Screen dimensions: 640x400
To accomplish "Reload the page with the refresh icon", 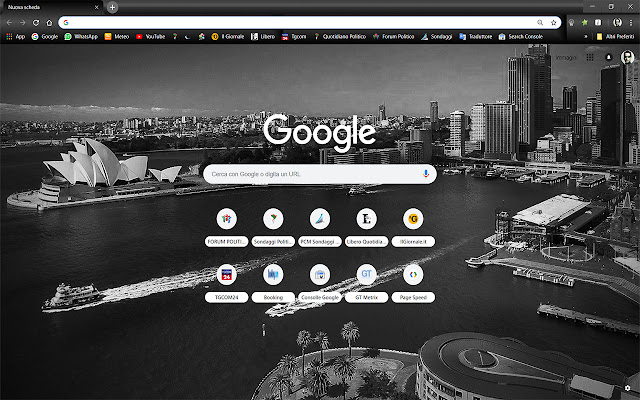I will click(x=36, y=22).
